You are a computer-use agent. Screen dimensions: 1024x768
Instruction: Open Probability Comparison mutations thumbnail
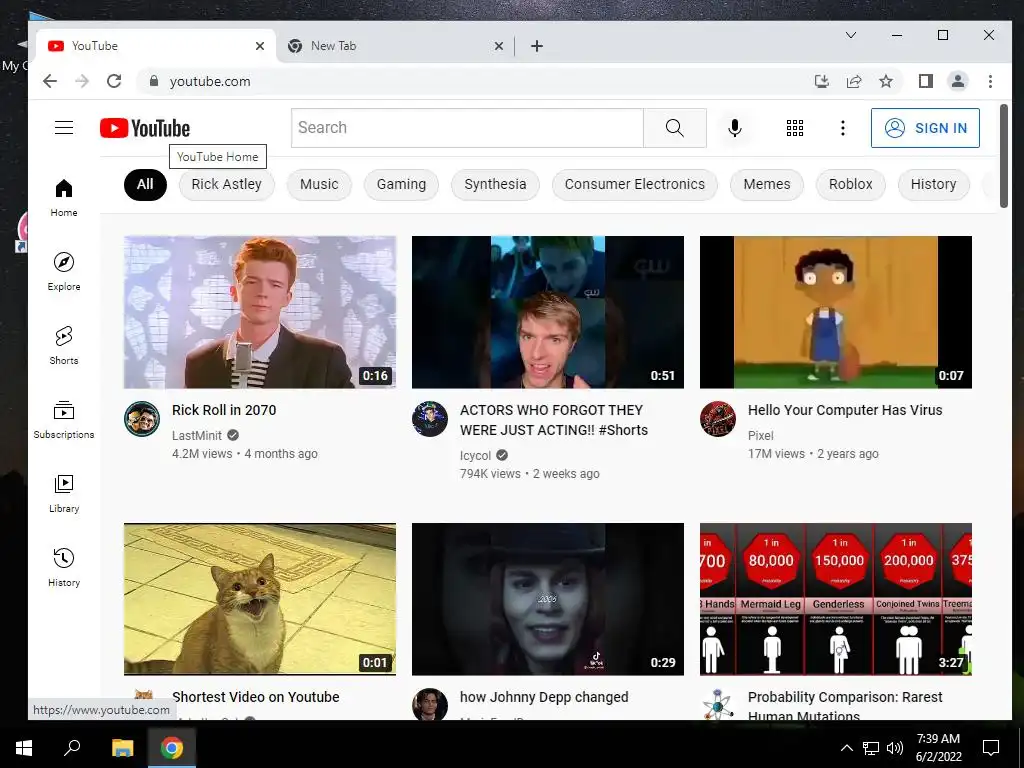coord(836,599)
